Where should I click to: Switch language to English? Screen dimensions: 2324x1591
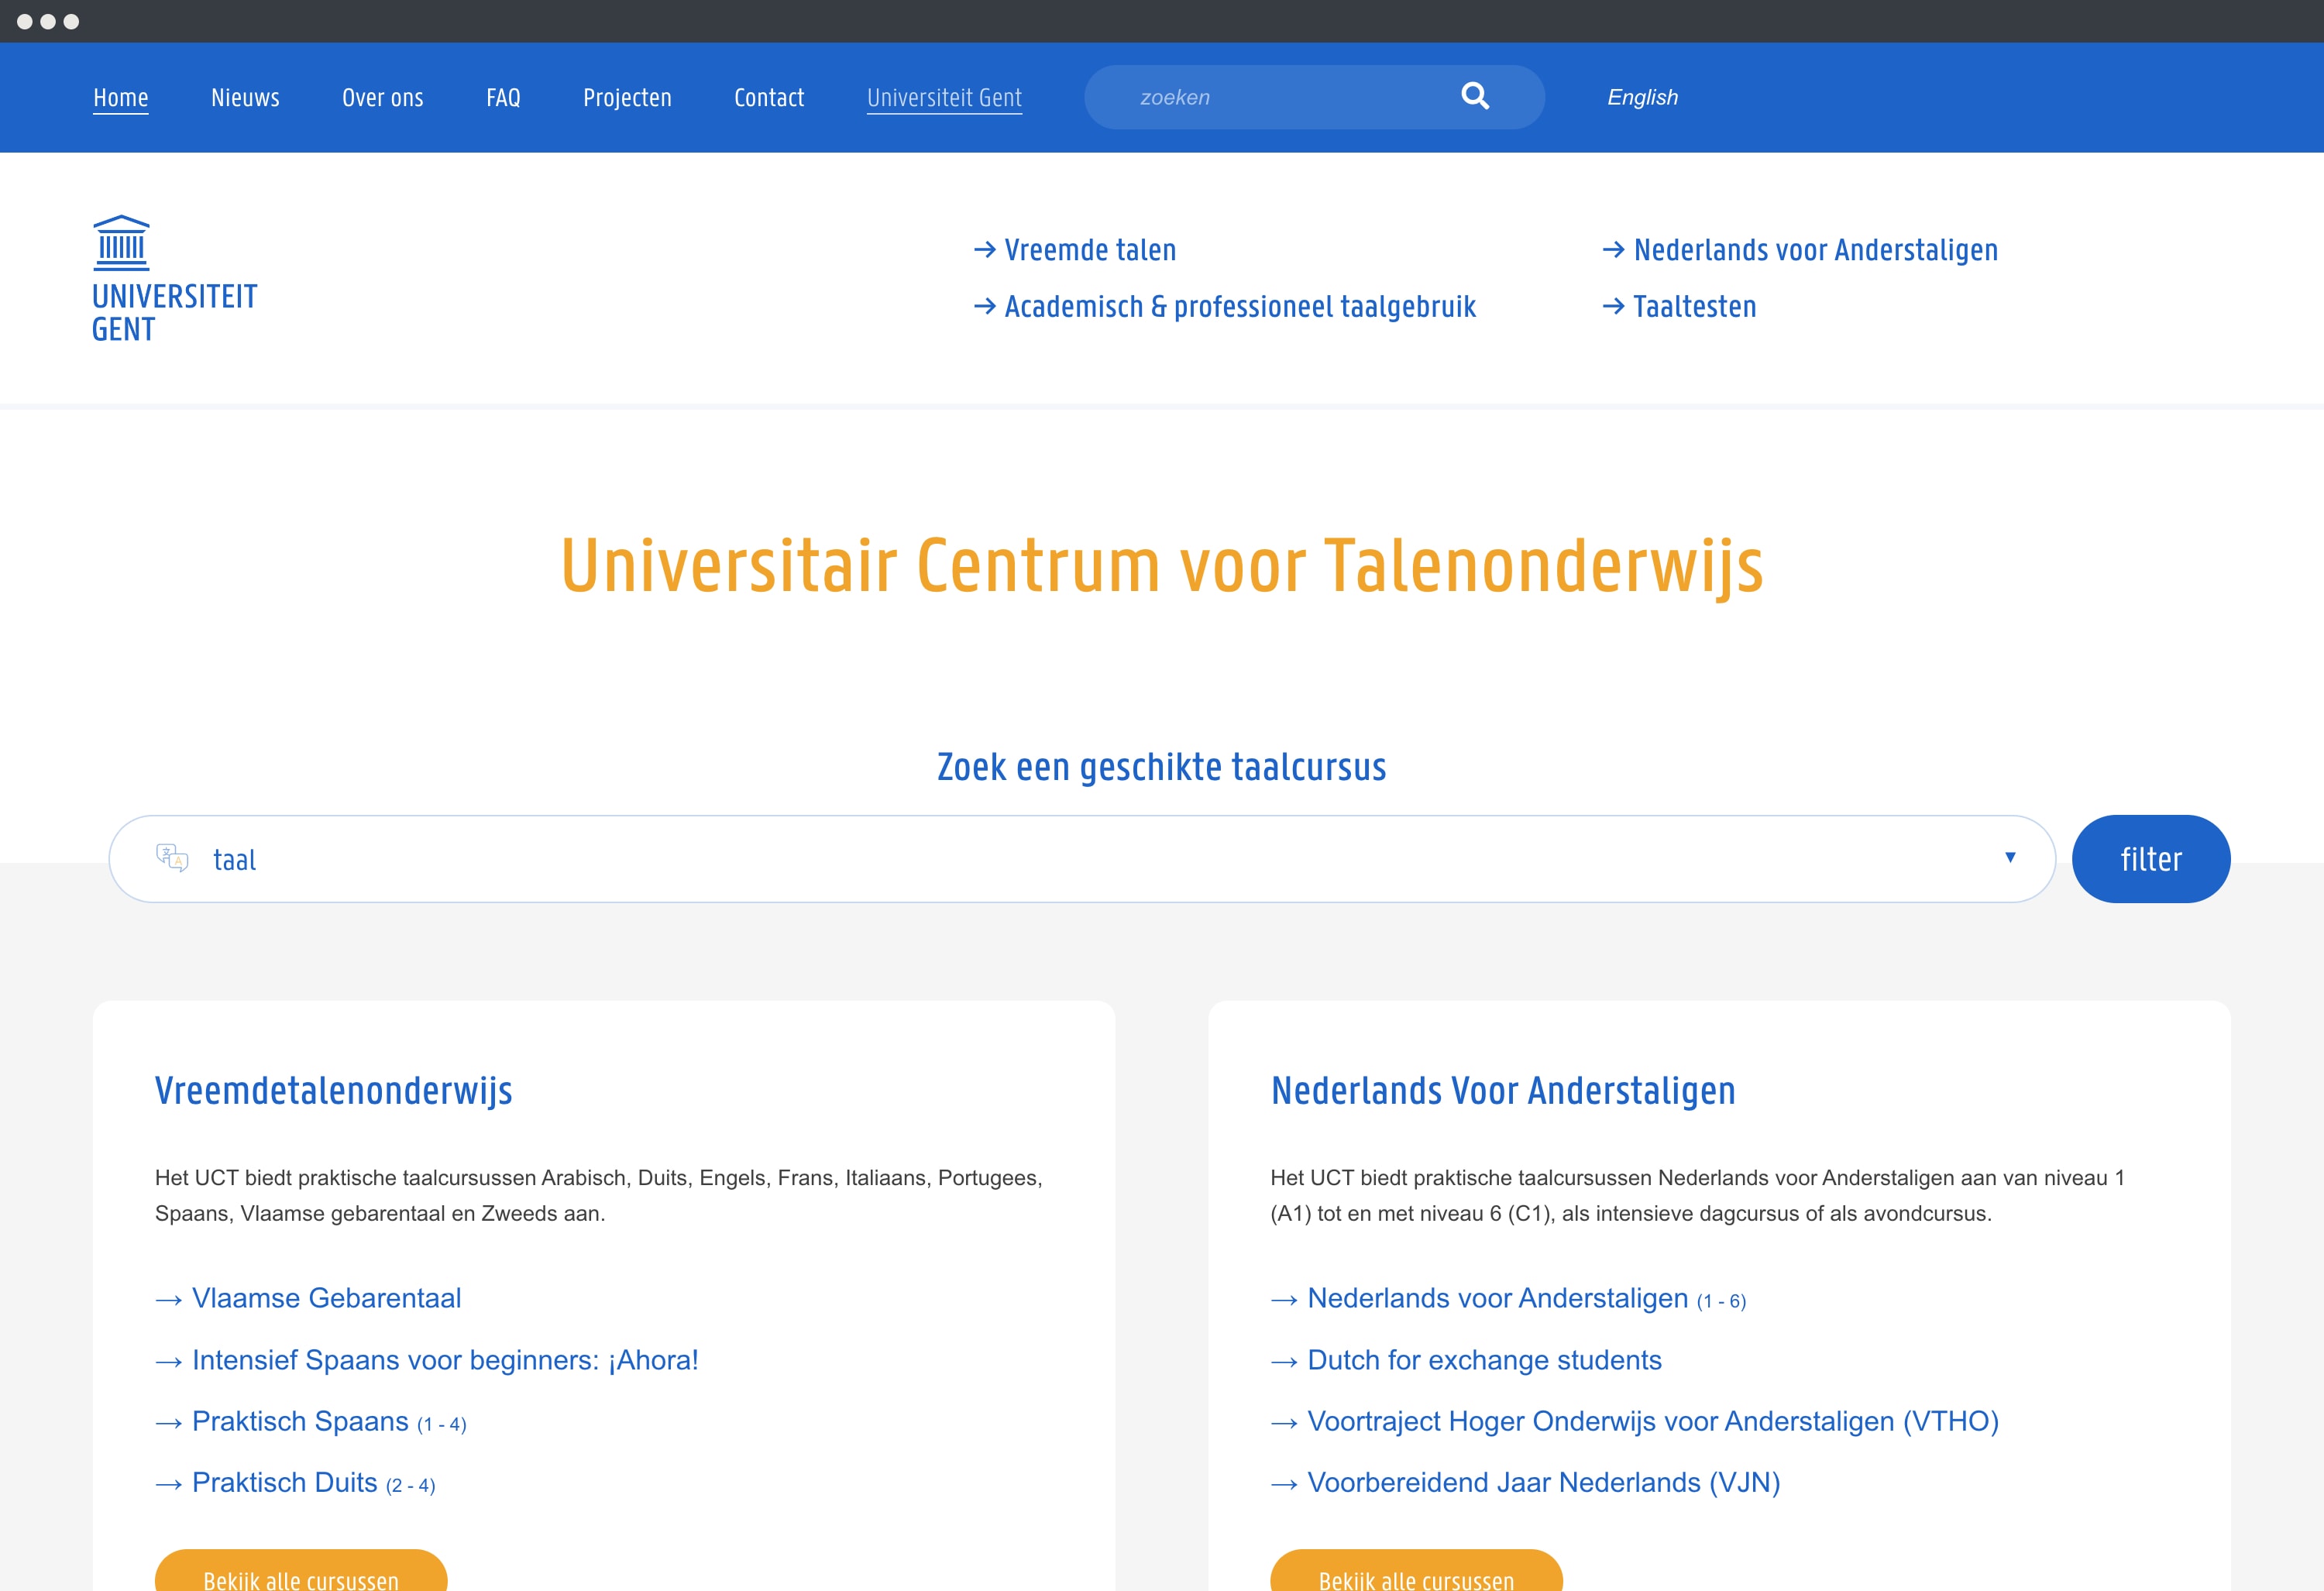[x=1642, y=98]
